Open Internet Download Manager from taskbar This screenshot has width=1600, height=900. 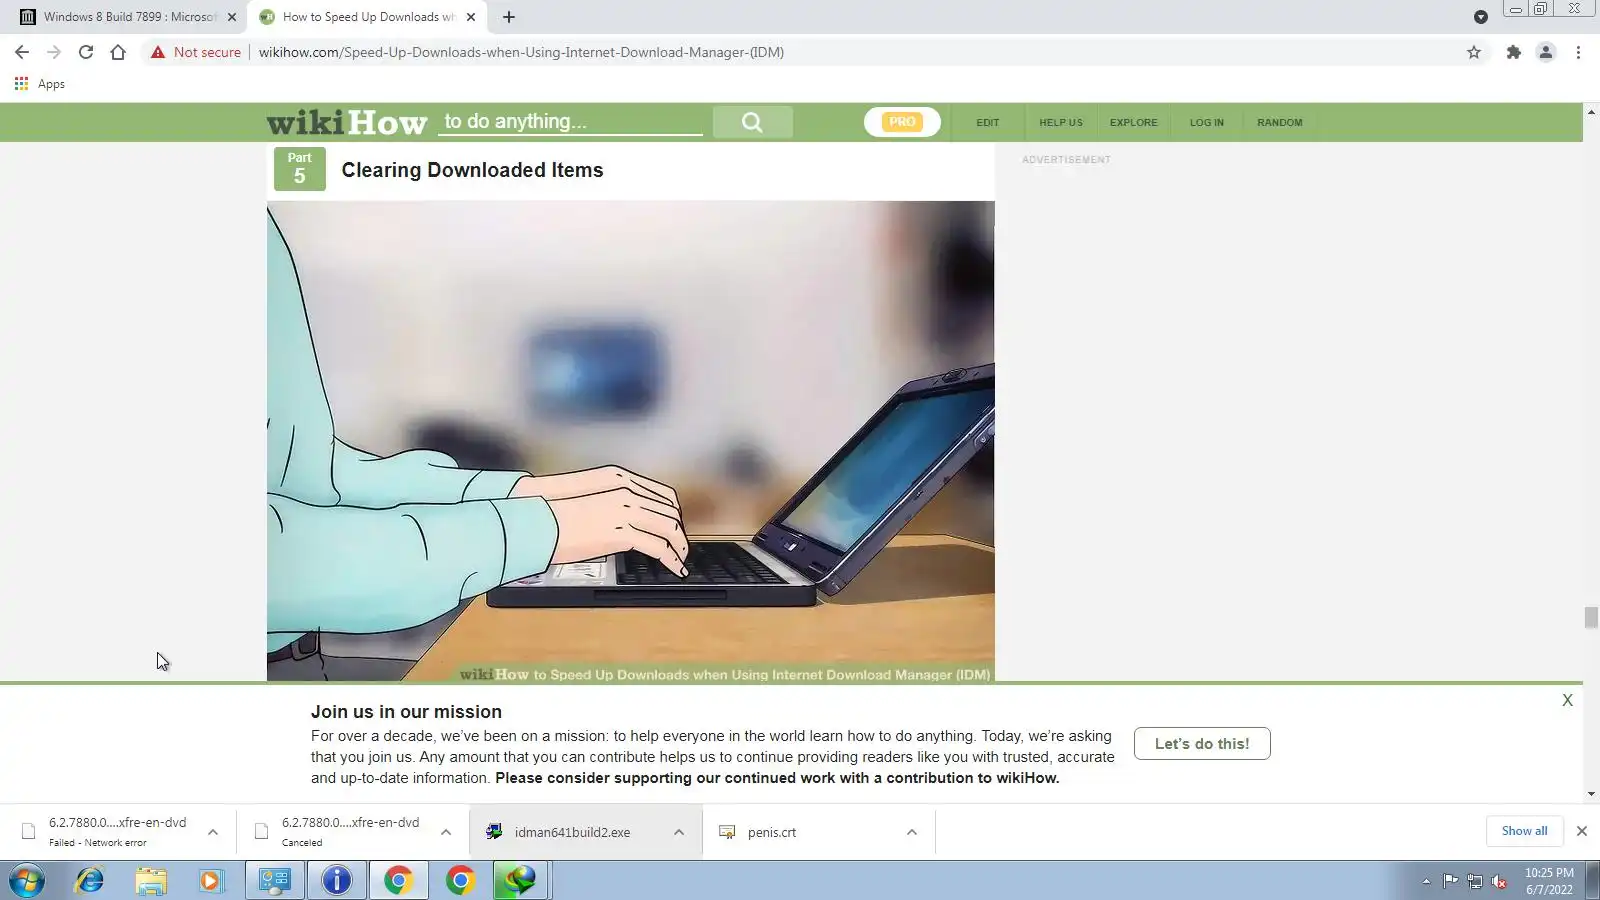(x=520, y=881)
